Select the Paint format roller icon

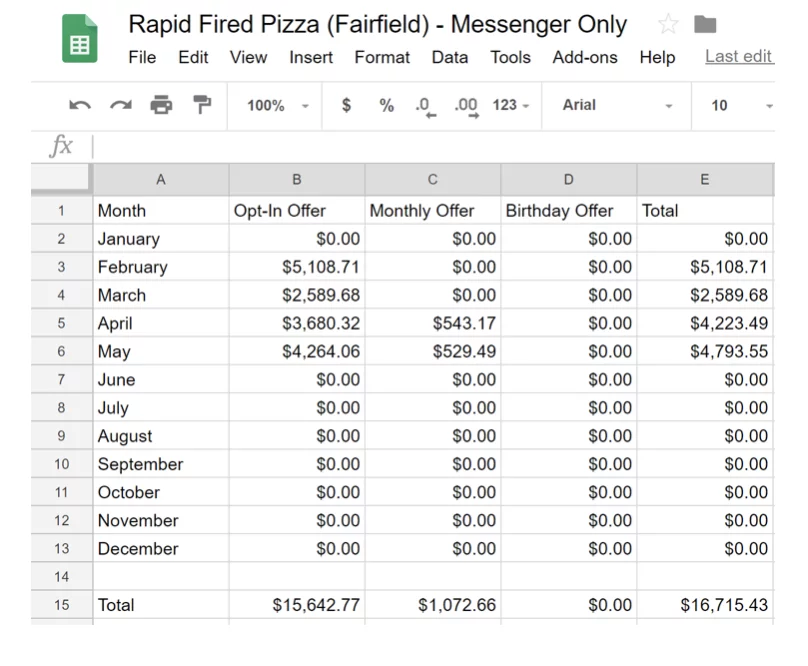tap(202, 105)
